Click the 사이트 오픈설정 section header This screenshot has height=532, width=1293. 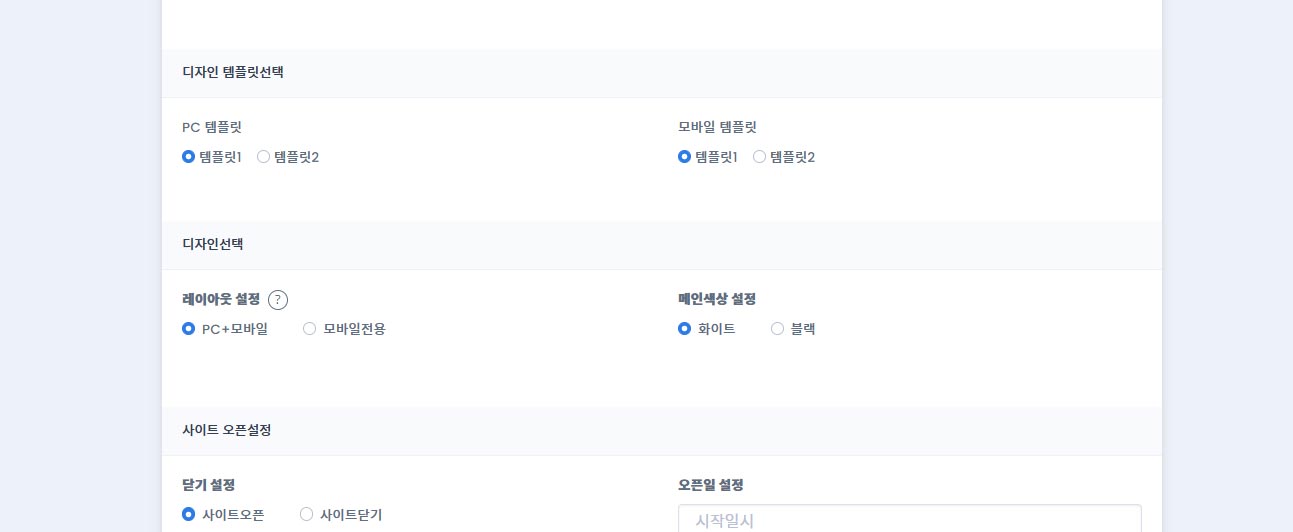click(x=227, y=430)
